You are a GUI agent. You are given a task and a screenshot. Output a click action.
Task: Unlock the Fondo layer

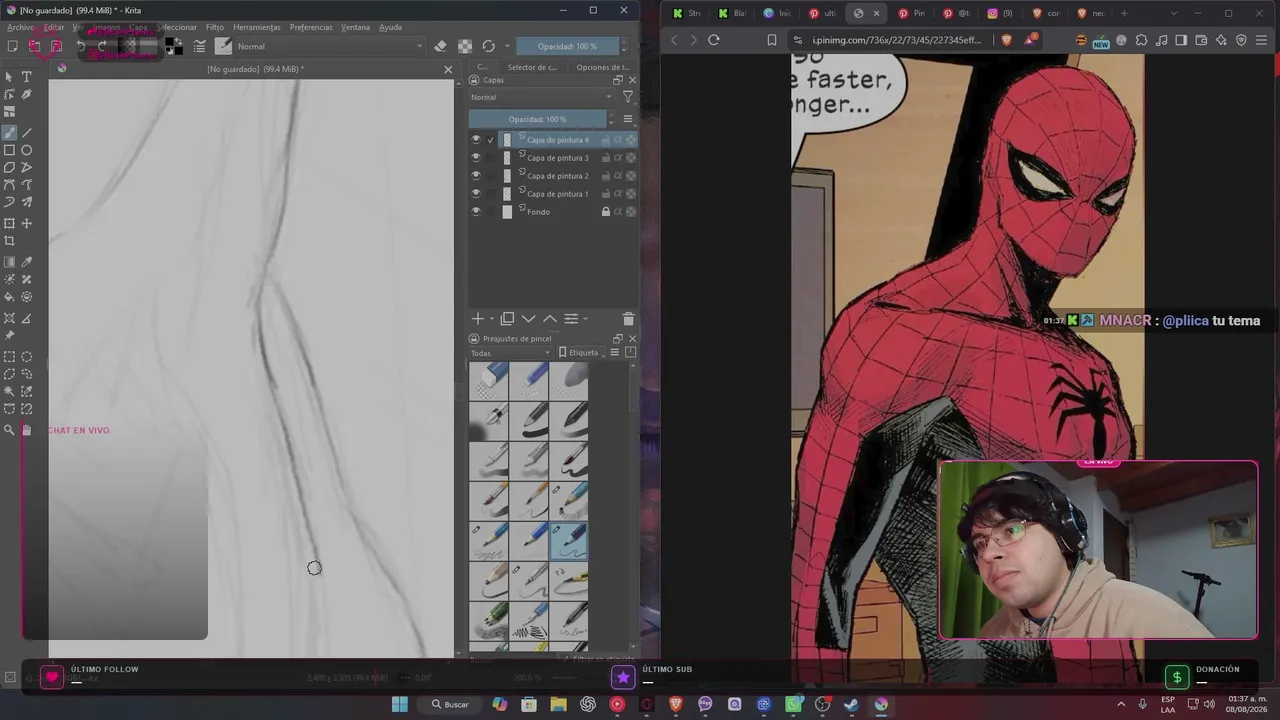(x=605, y=212)
